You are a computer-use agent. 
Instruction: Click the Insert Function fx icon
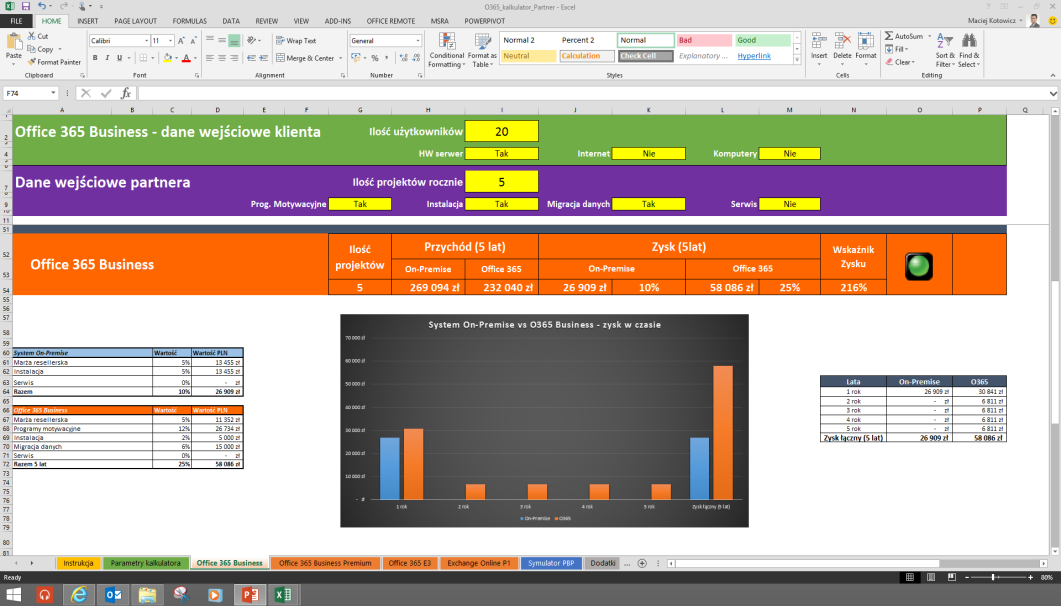125,93
